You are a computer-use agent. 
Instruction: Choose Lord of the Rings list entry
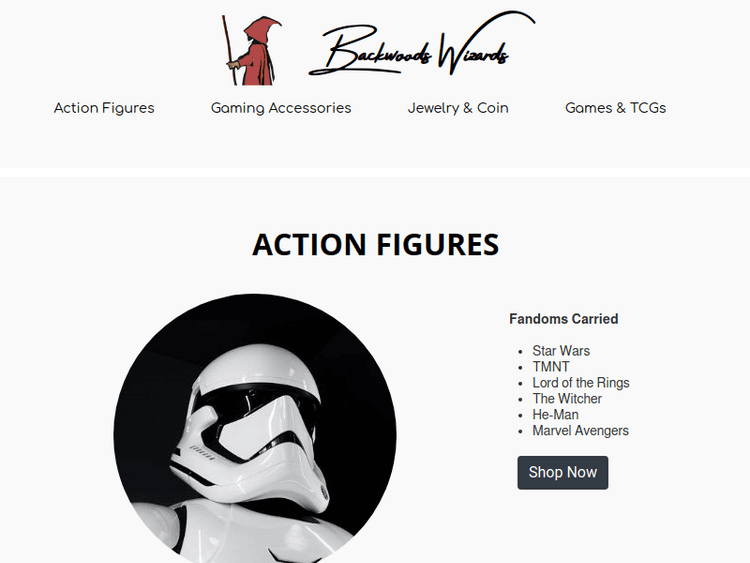(581, 383)
